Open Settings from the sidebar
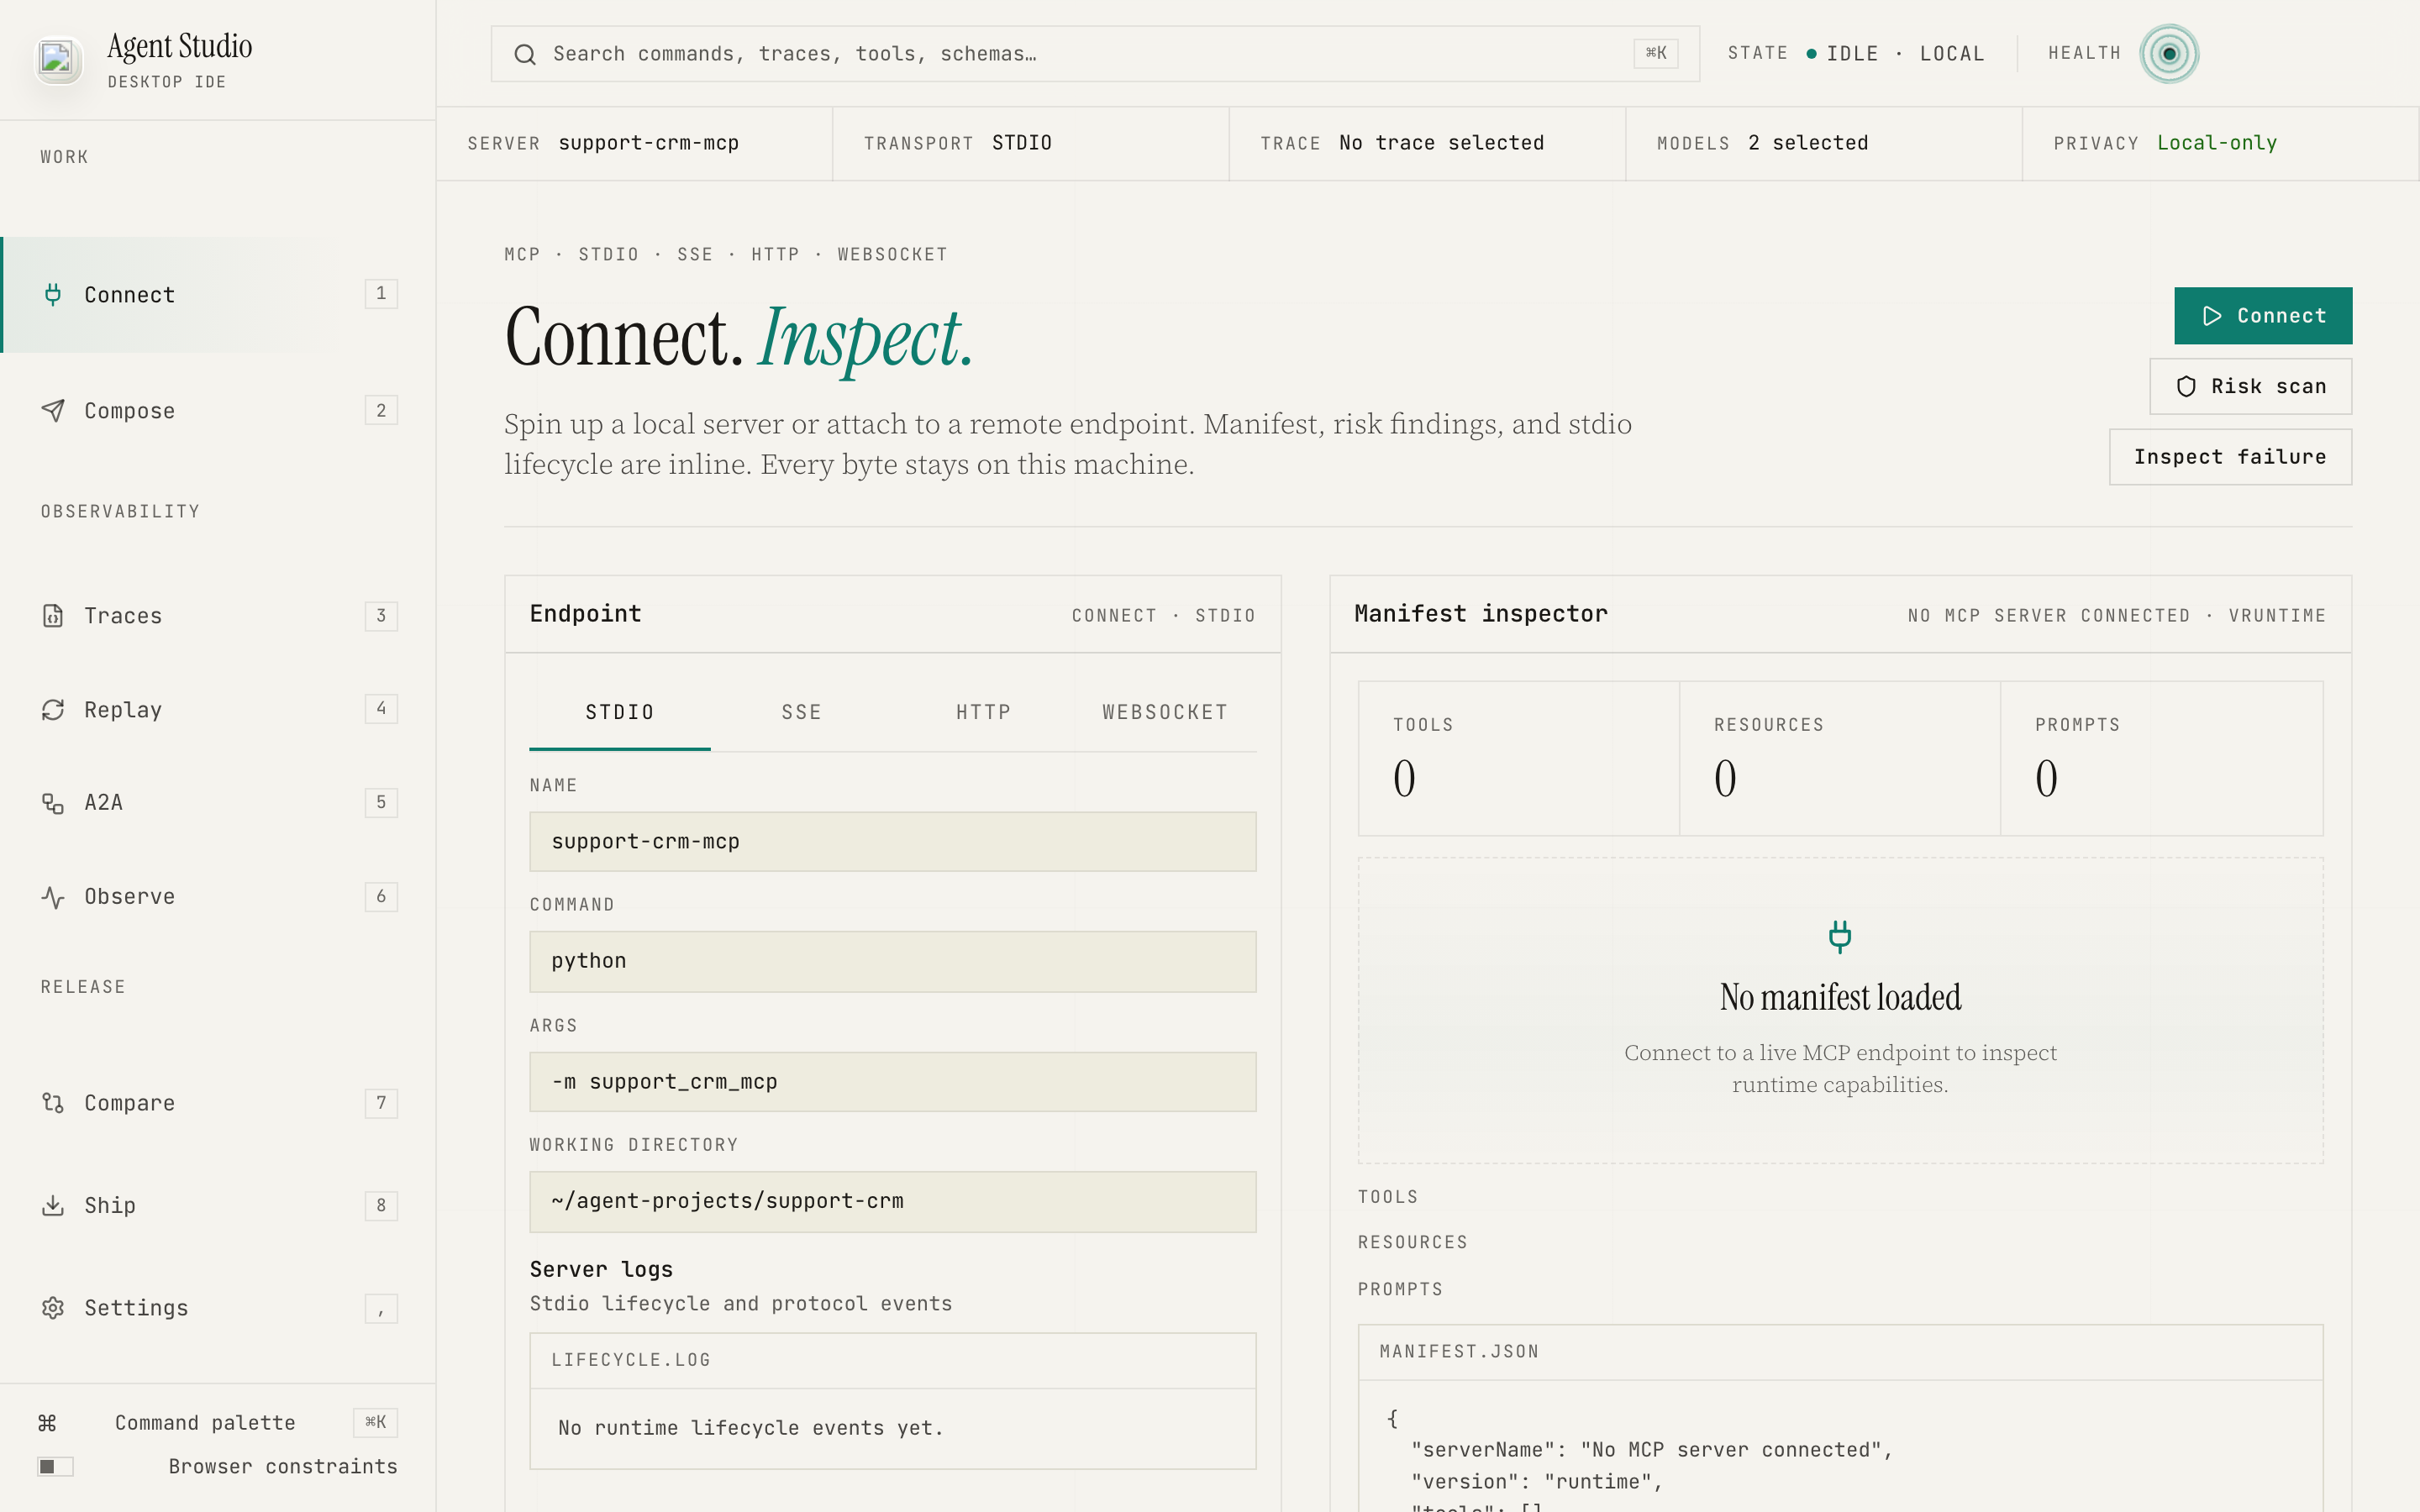Image resolution: width=2420 pixels, height=1512 pixels. [x=218, y=1308]
